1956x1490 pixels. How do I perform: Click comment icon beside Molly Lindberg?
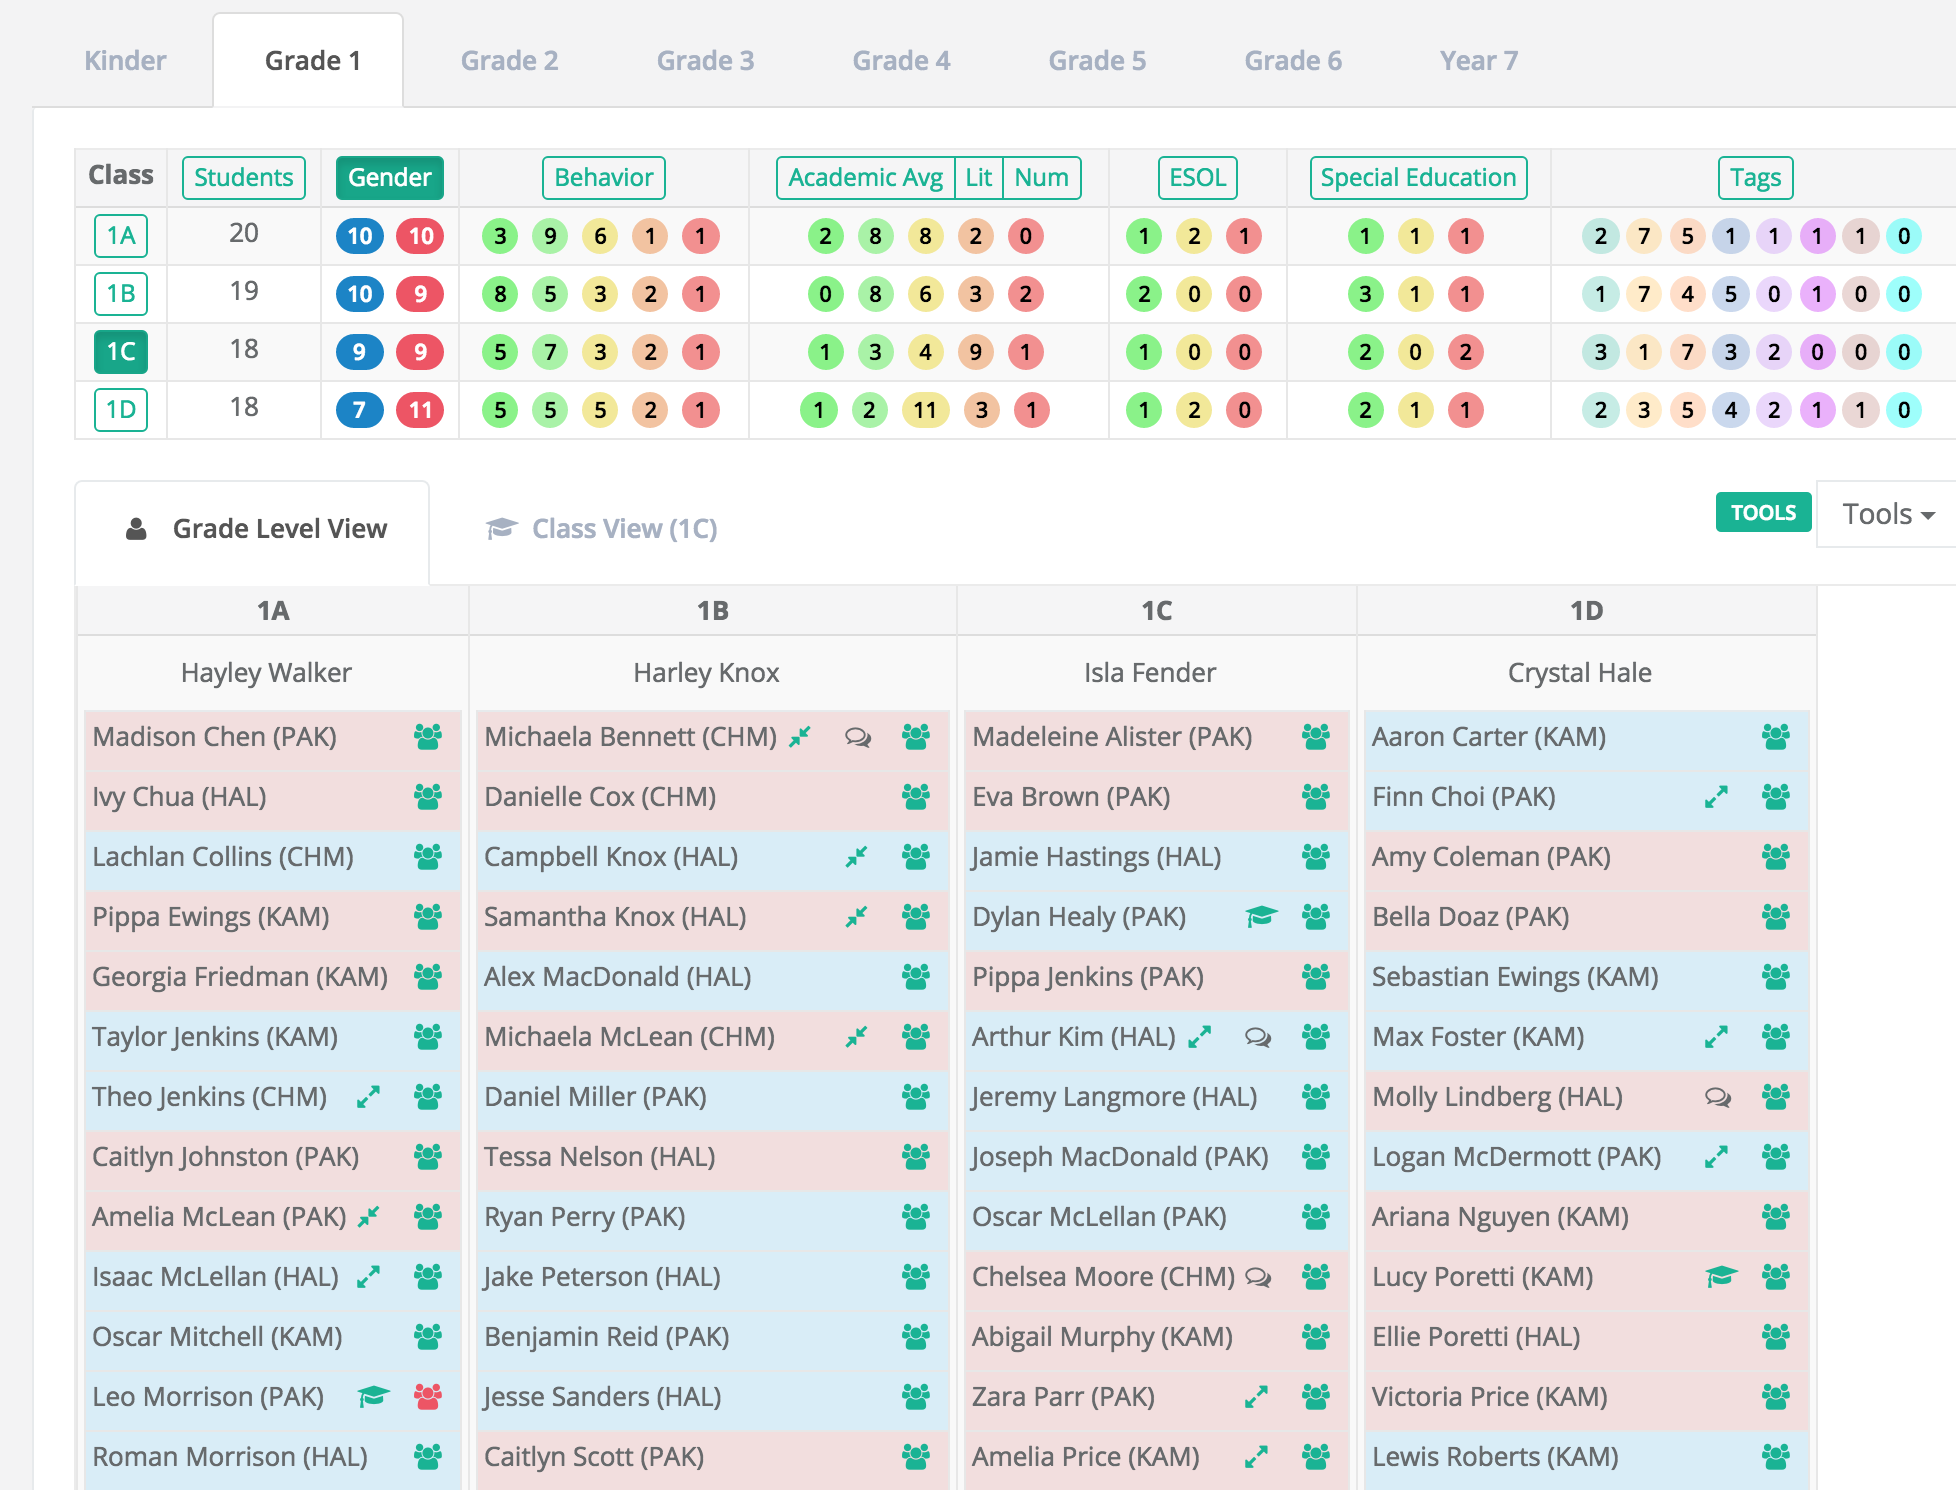(1717, 1097)
